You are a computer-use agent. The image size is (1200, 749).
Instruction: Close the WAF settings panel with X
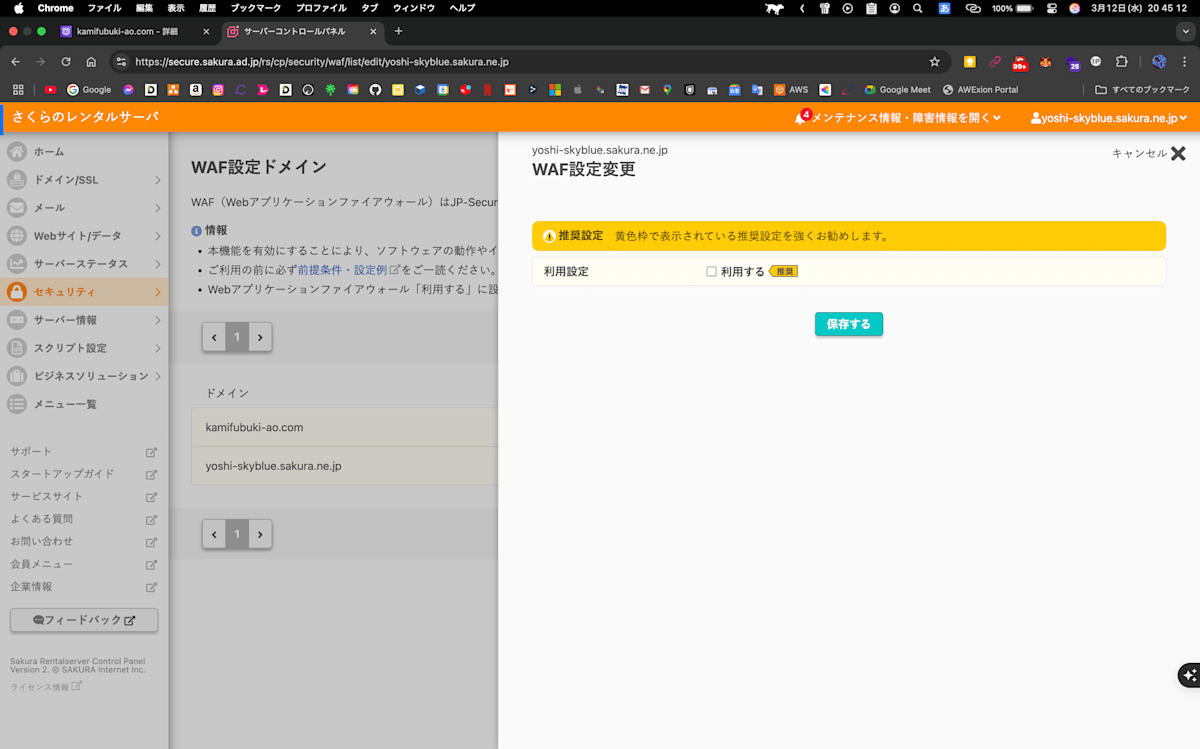pyautogui.click(x=1178, y=153)
